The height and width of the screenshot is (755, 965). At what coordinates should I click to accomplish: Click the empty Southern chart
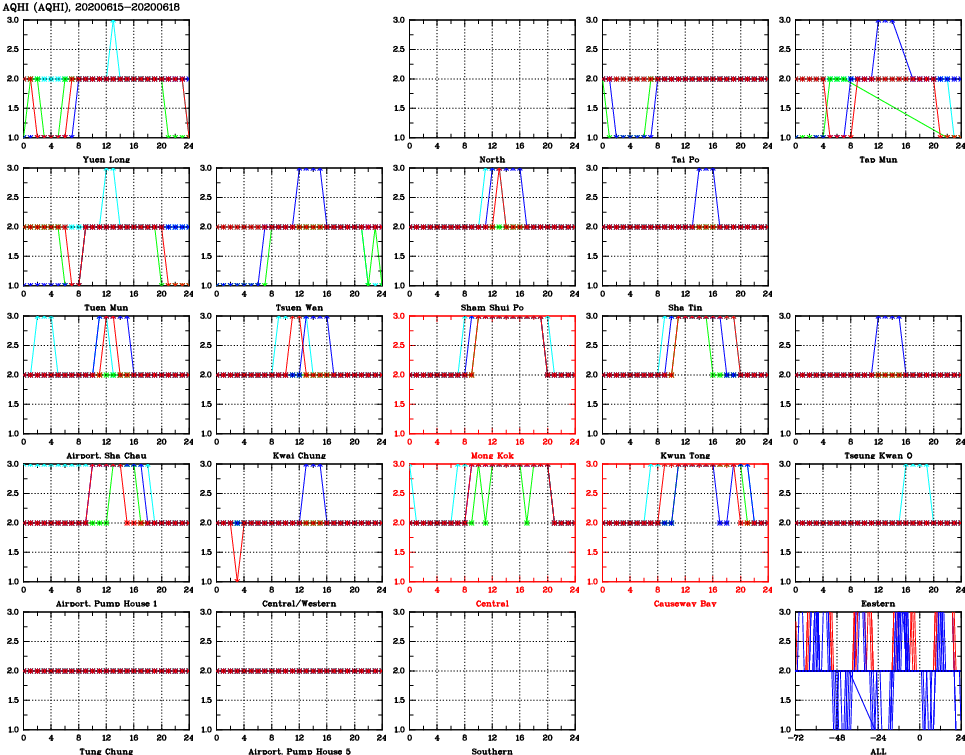click(491, 670)
